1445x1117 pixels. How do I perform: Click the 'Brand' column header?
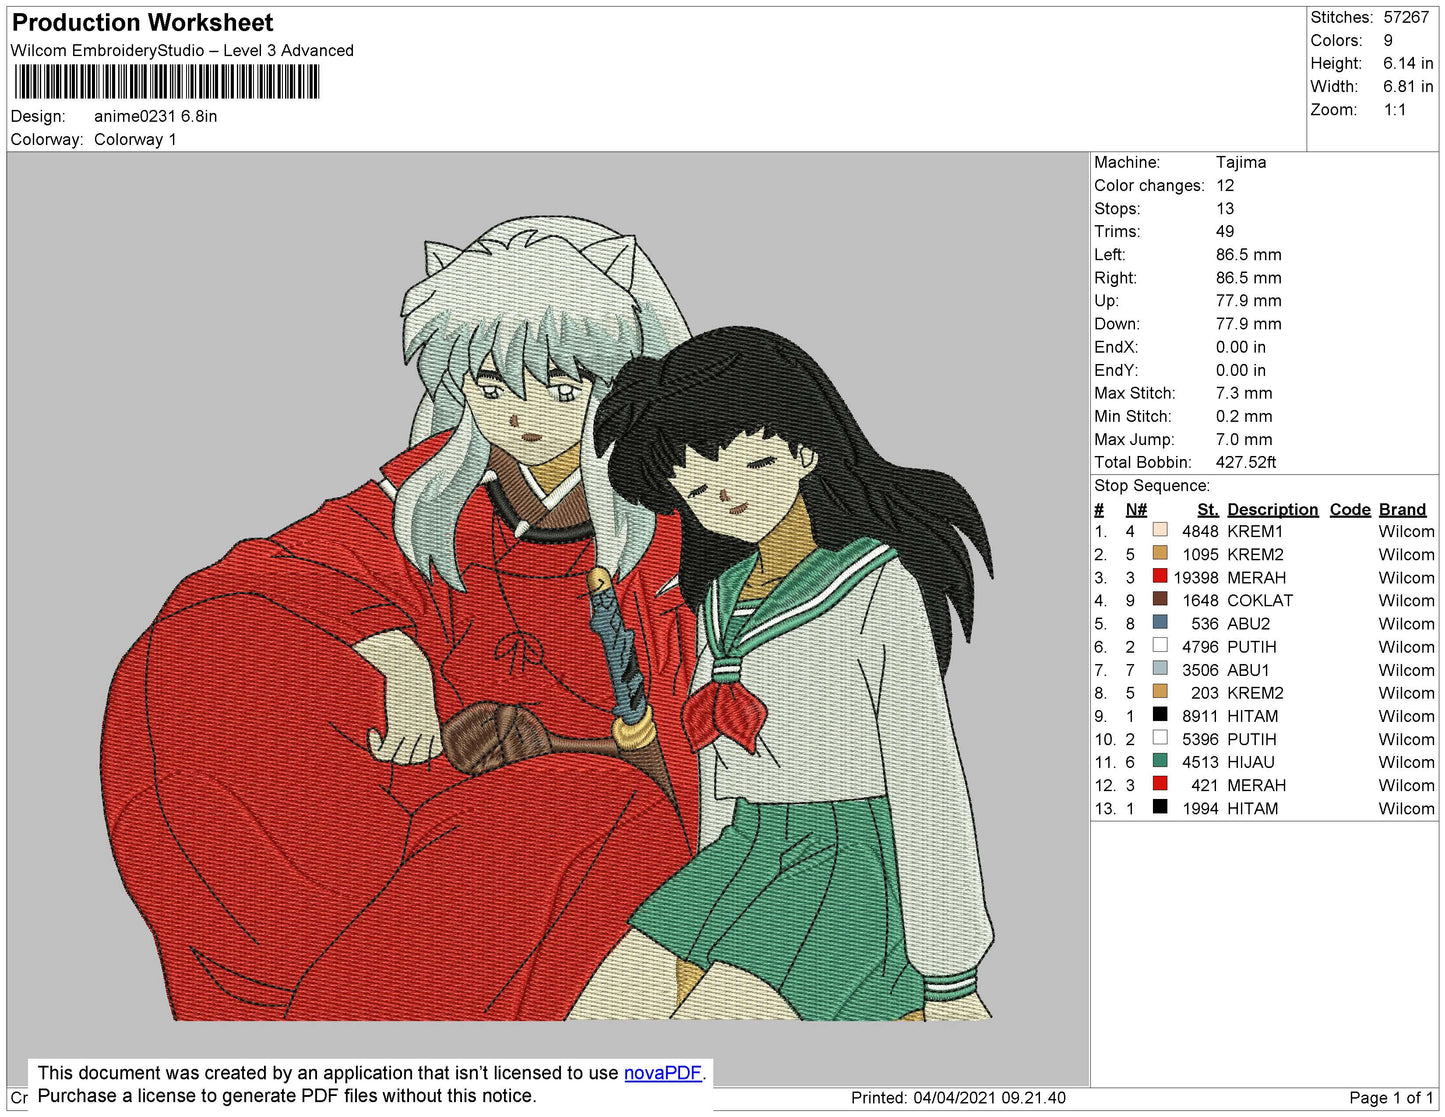coord(1402,509)
